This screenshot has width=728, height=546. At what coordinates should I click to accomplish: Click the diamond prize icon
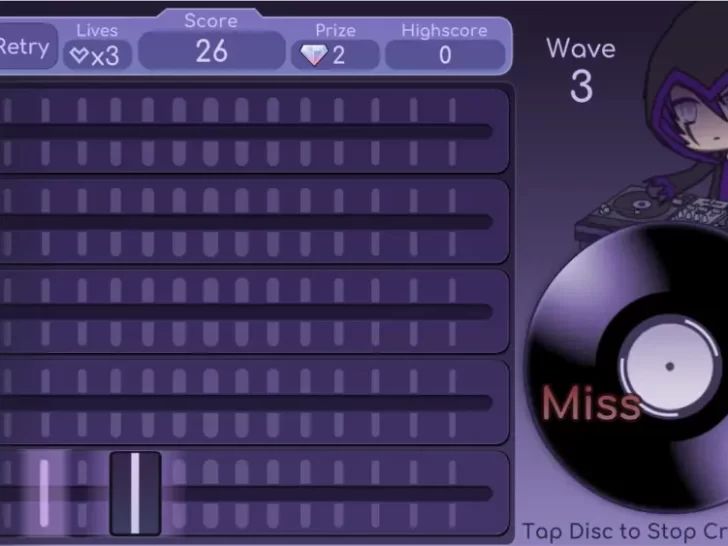pyautogui.click(x=314, y=55)
